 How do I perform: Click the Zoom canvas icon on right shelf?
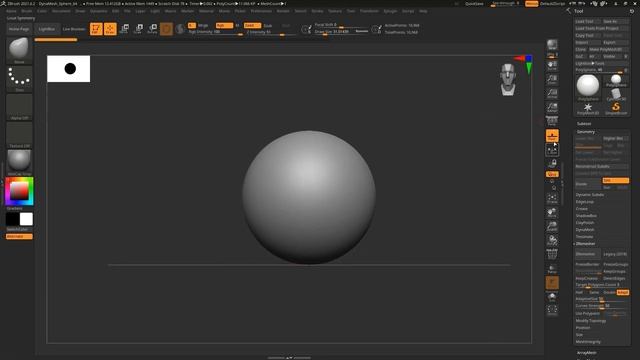(552, 79)
